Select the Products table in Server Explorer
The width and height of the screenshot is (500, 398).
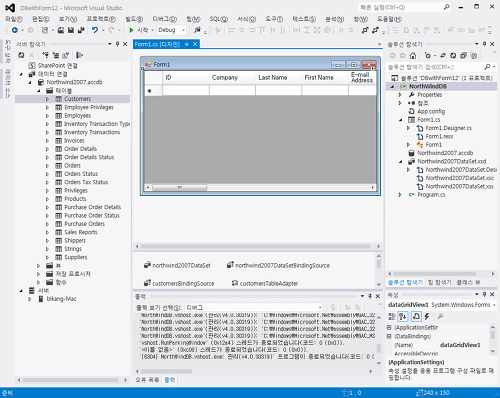[x=75, y=199]
